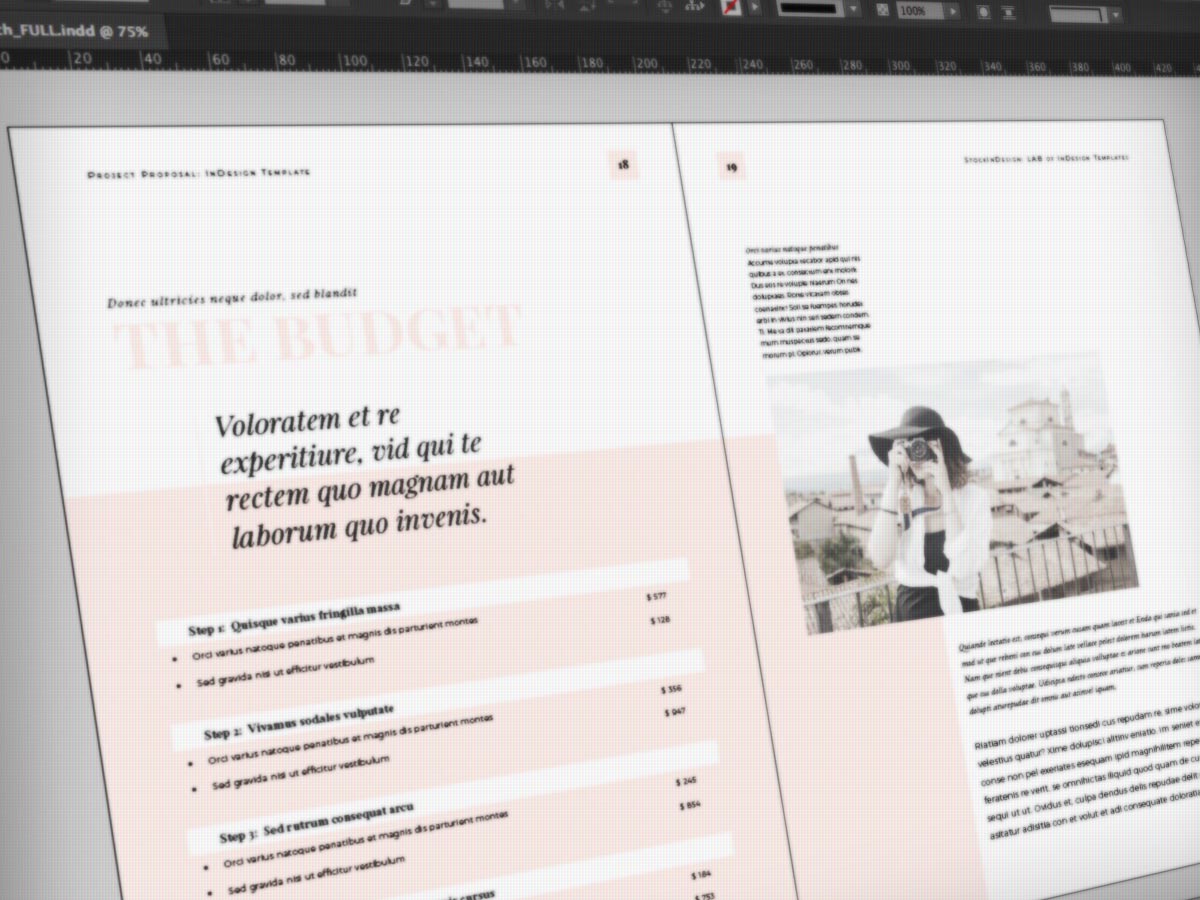Click the none fill swatch with red slash

pos(732,9)
